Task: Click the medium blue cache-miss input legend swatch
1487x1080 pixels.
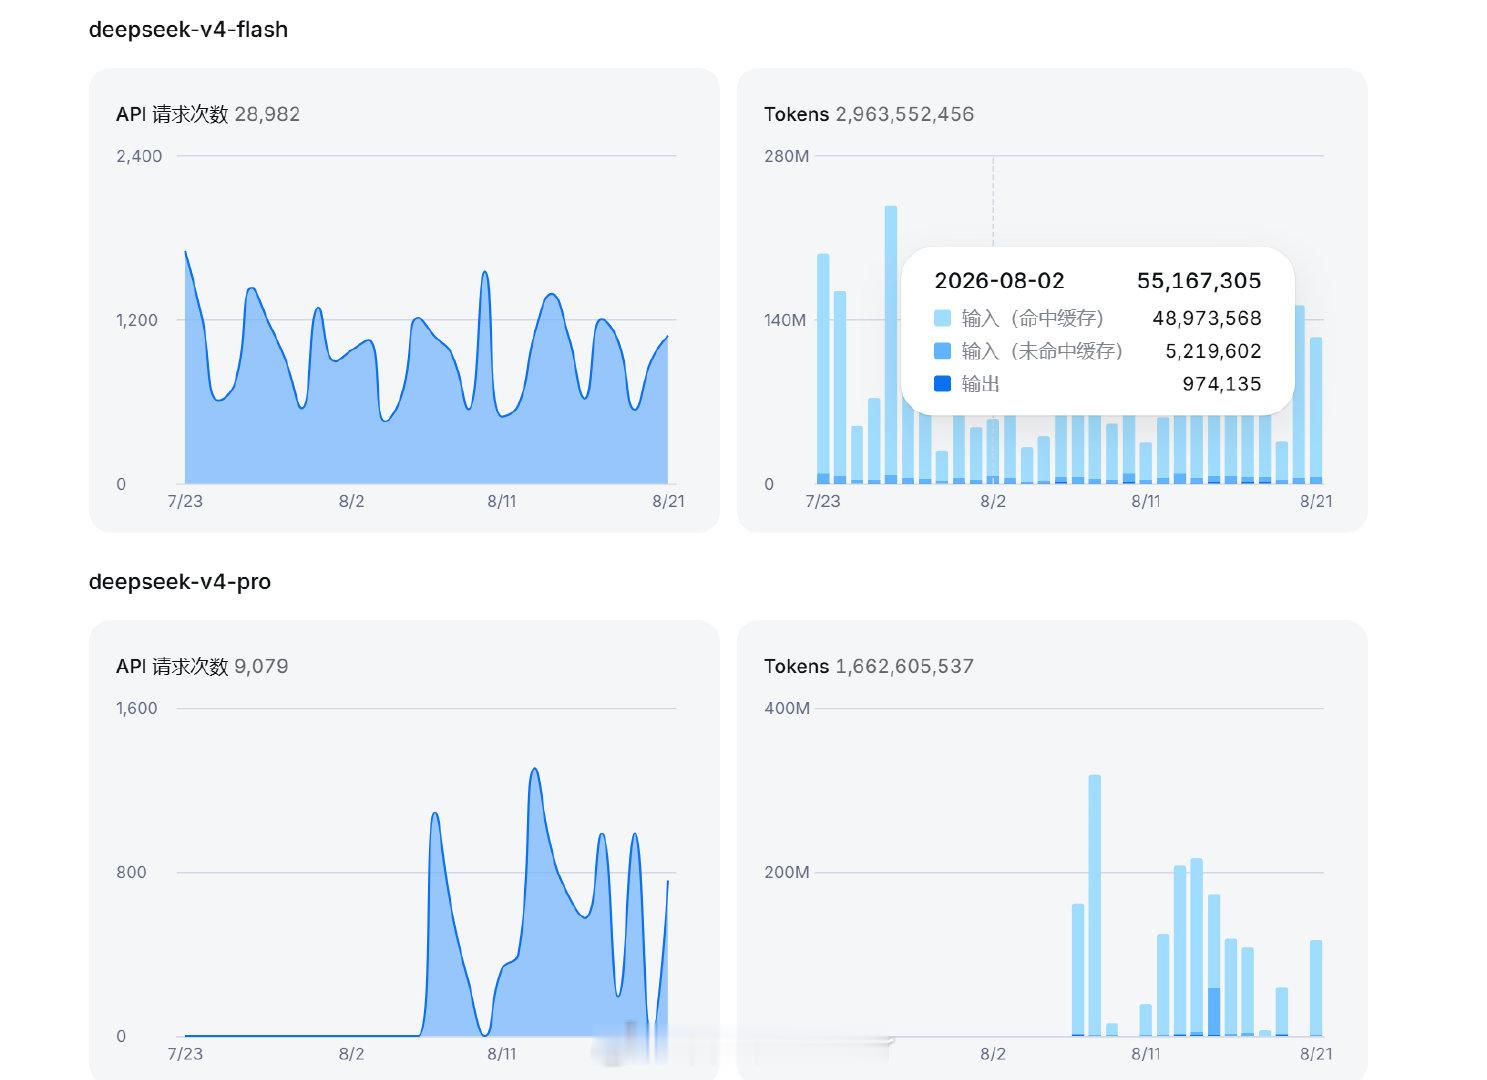Action: pyautogui.click(x=942, y=351)
